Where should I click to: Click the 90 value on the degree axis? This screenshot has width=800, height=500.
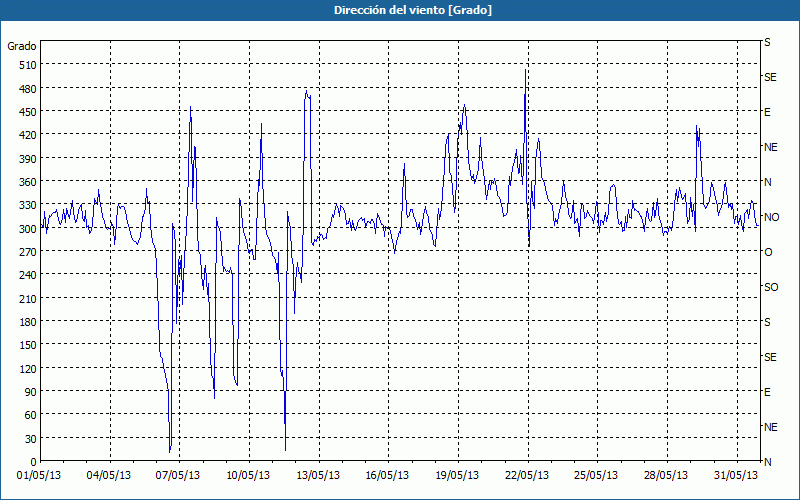click(30, 392)
